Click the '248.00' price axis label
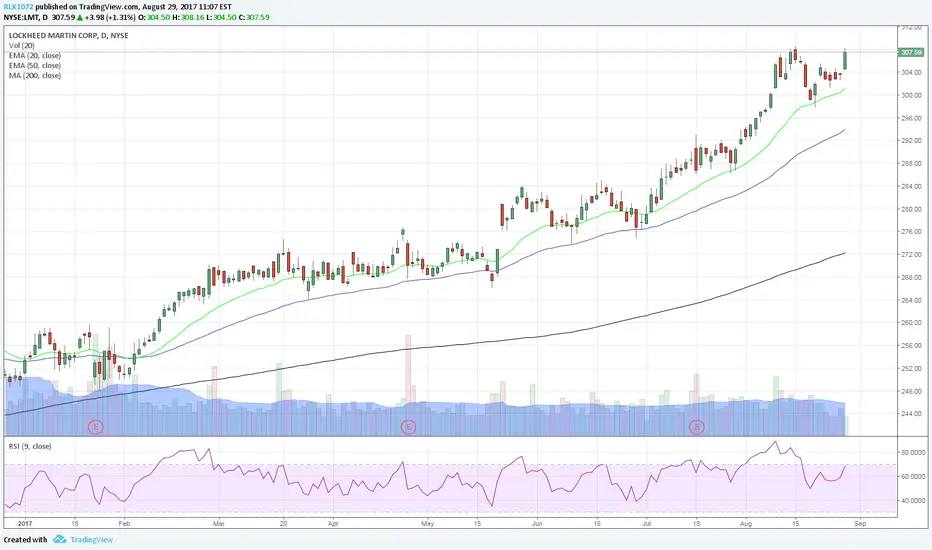This screenshot has height=550, width=932. (912, 391)
